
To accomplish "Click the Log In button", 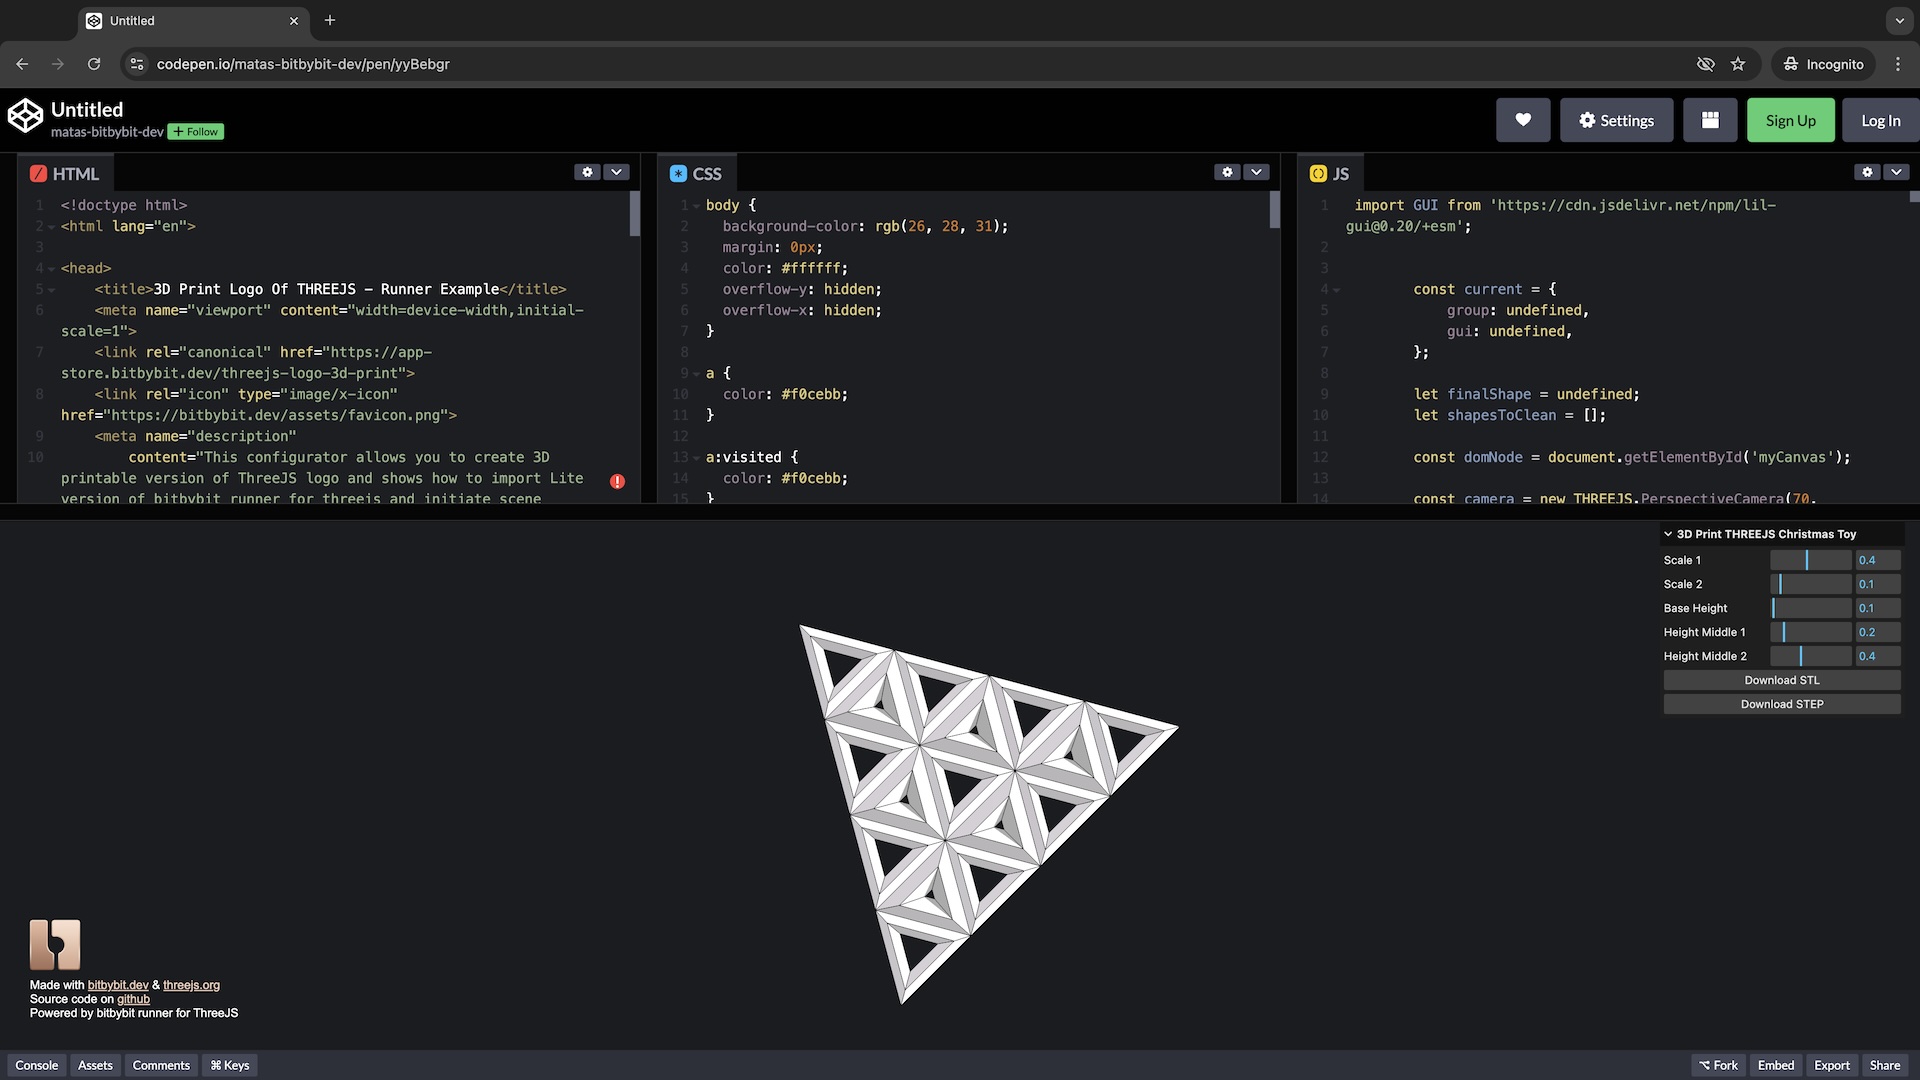I will click(x=1880, y=120).
